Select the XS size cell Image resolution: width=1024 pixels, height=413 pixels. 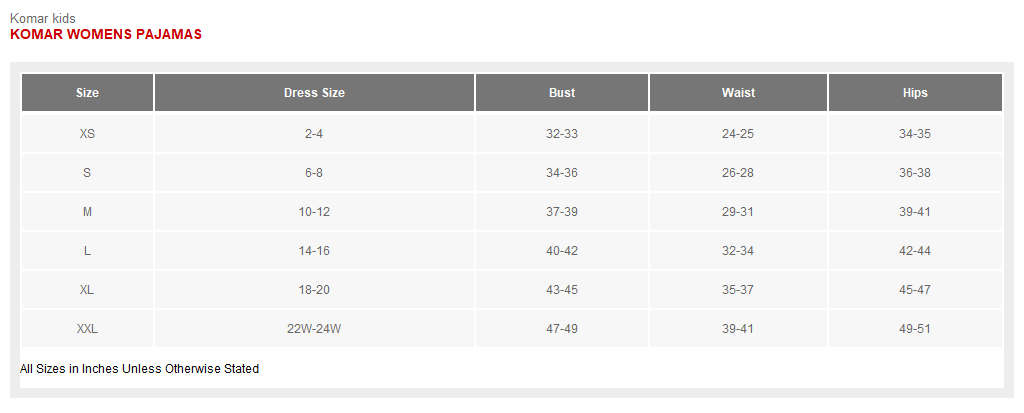click(x=87, y=134)
